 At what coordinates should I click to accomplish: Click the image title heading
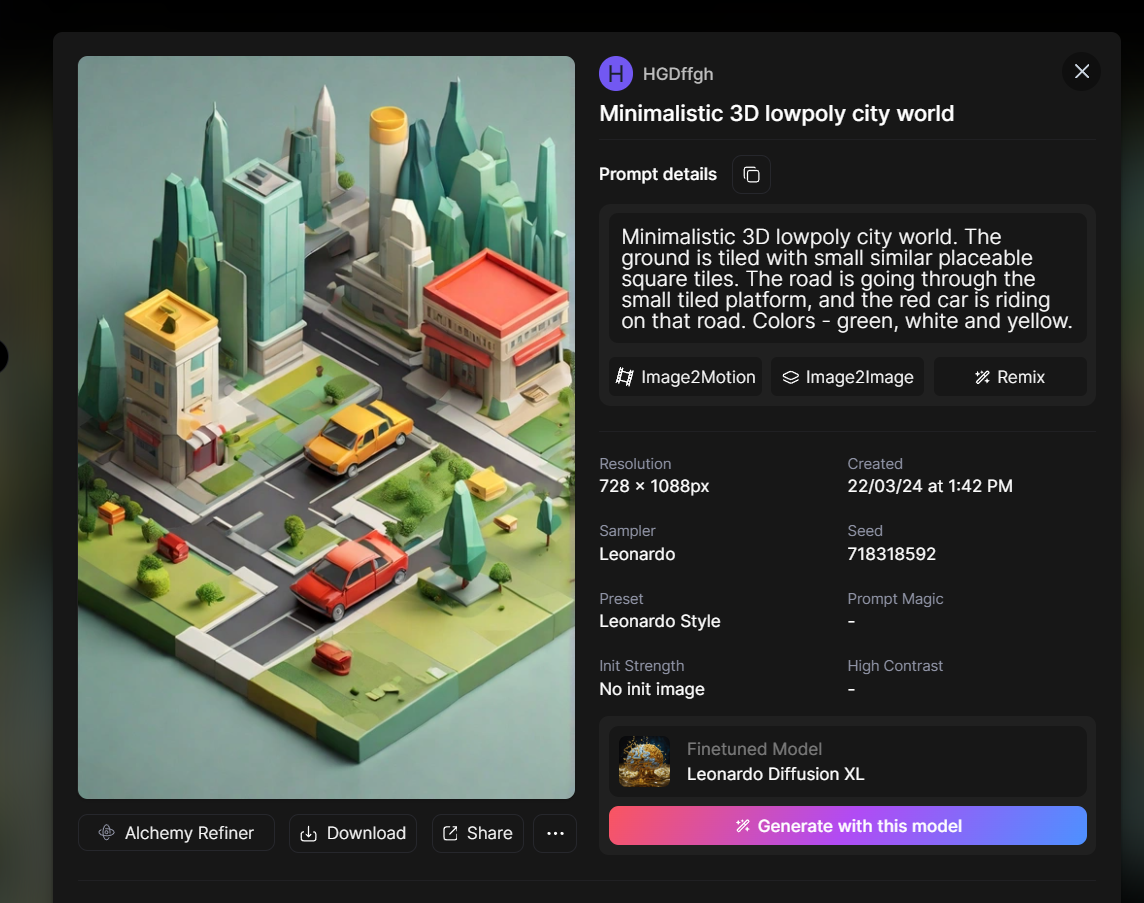(776, 114)
